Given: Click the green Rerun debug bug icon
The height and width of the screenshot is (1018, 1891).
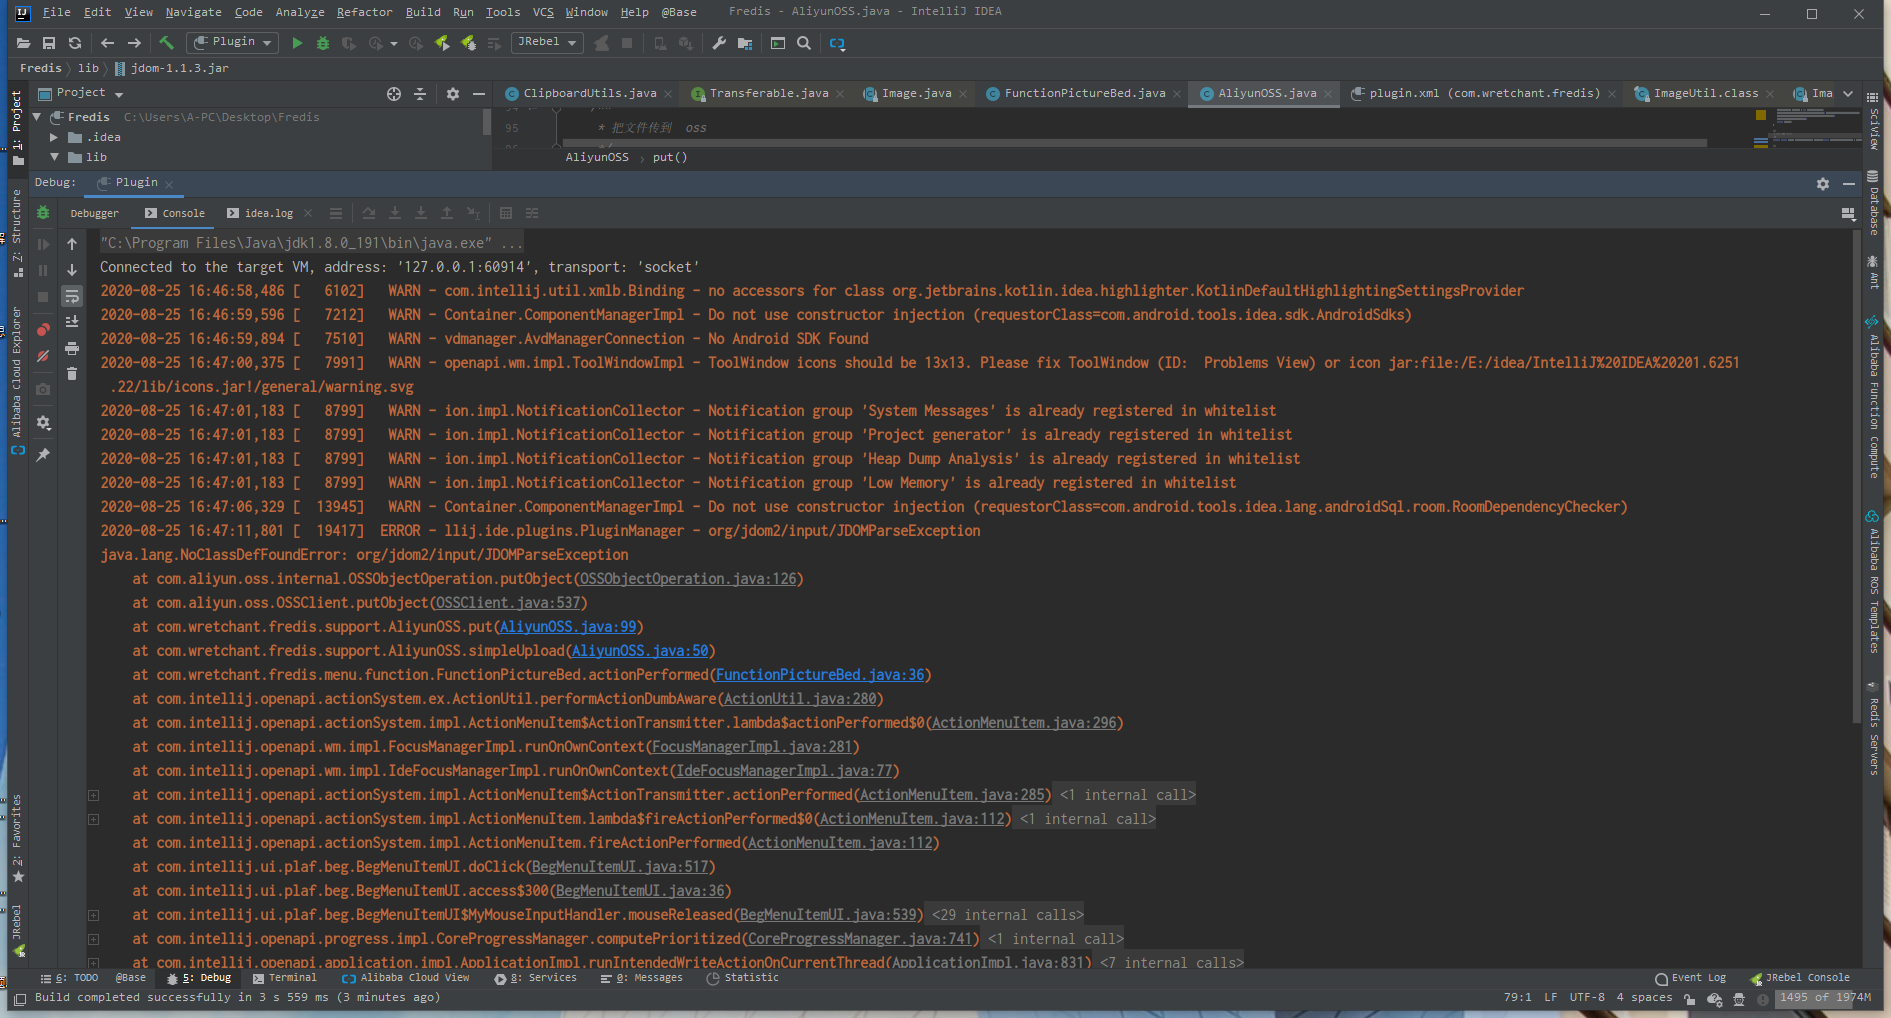Looking at the screenshot, I should 43,213.
